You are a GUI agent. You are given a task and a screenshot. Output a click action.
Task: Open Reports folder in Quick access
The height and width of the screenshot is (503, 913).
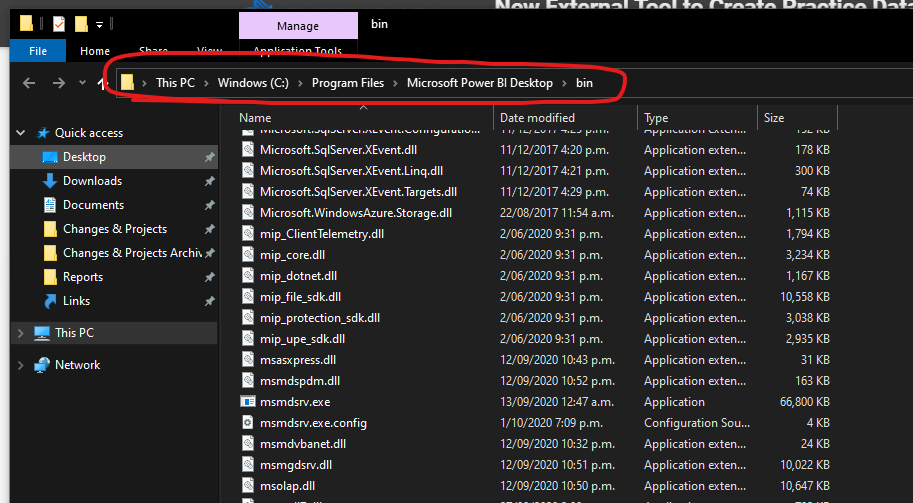[x=83, y=277]
